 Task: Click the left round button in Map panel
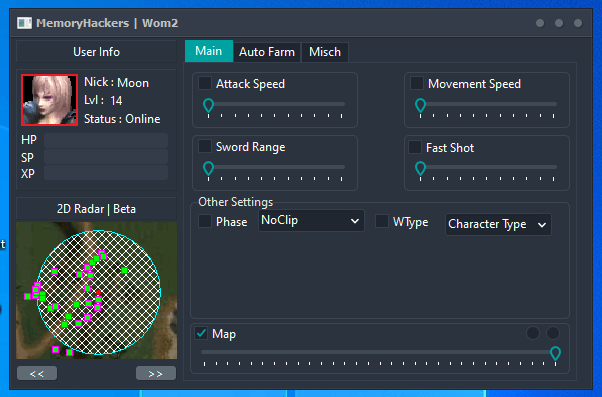[533, 333]
